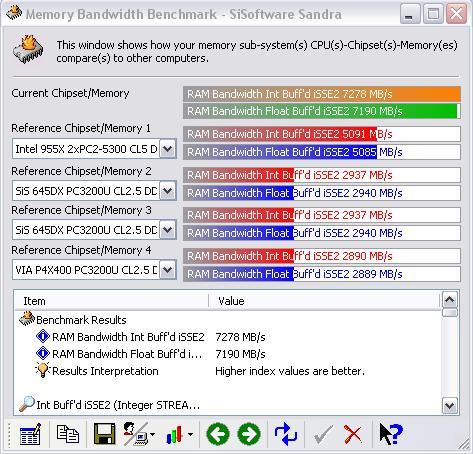Click results list scroll down arrow
473x454 pixels.
click(450, 406)
